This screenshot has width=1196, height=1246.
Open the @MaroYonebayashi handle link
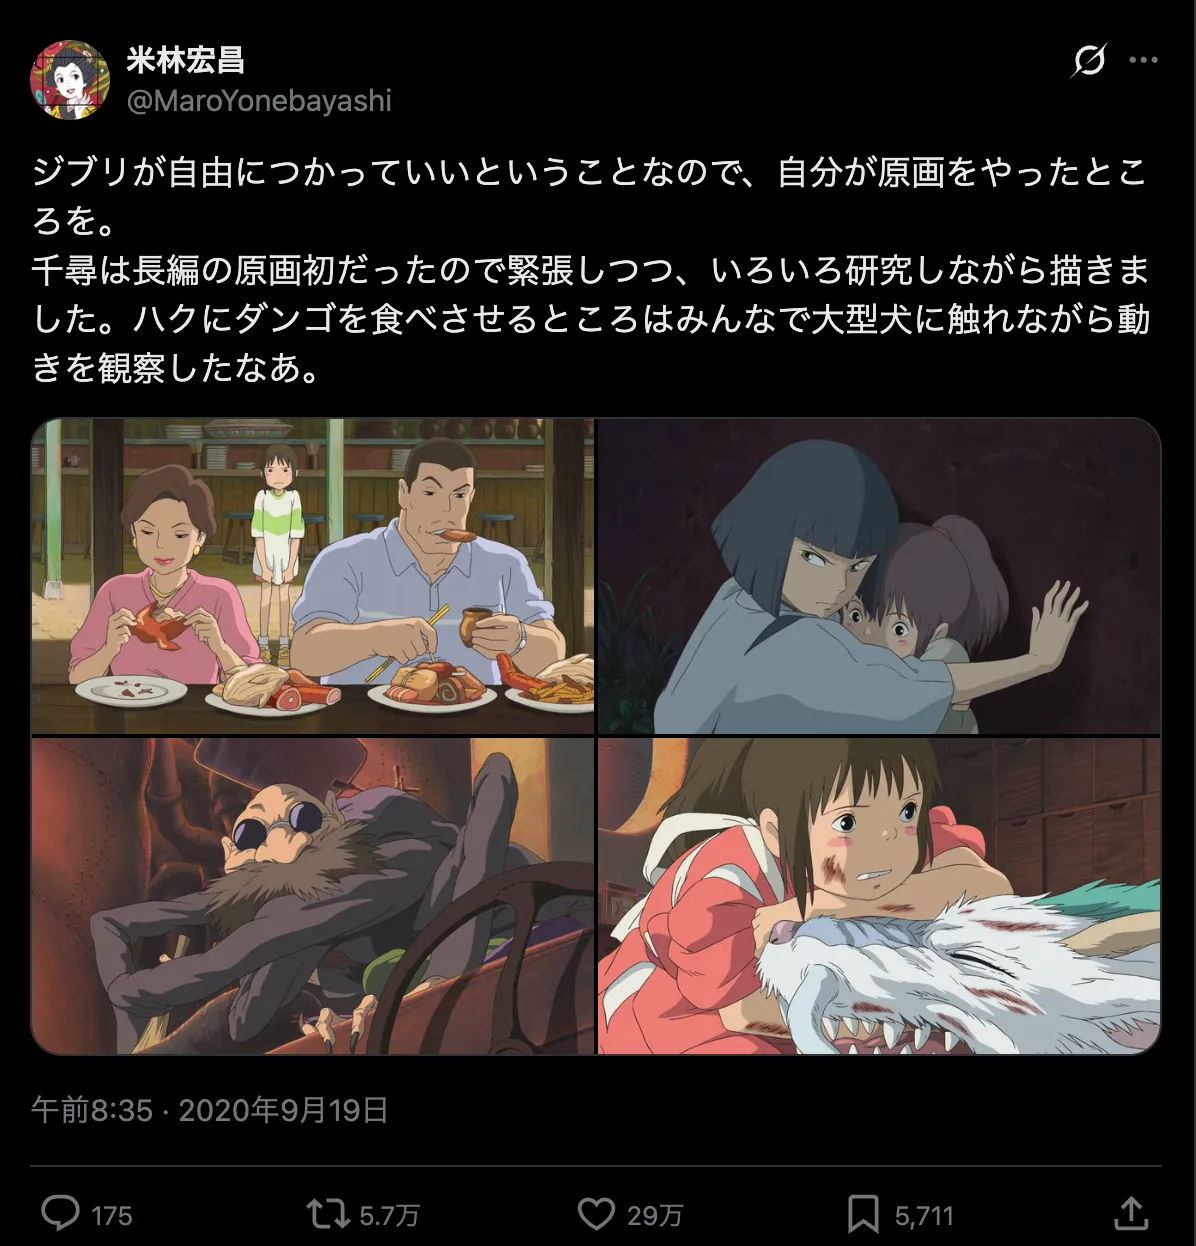point(259,101)
